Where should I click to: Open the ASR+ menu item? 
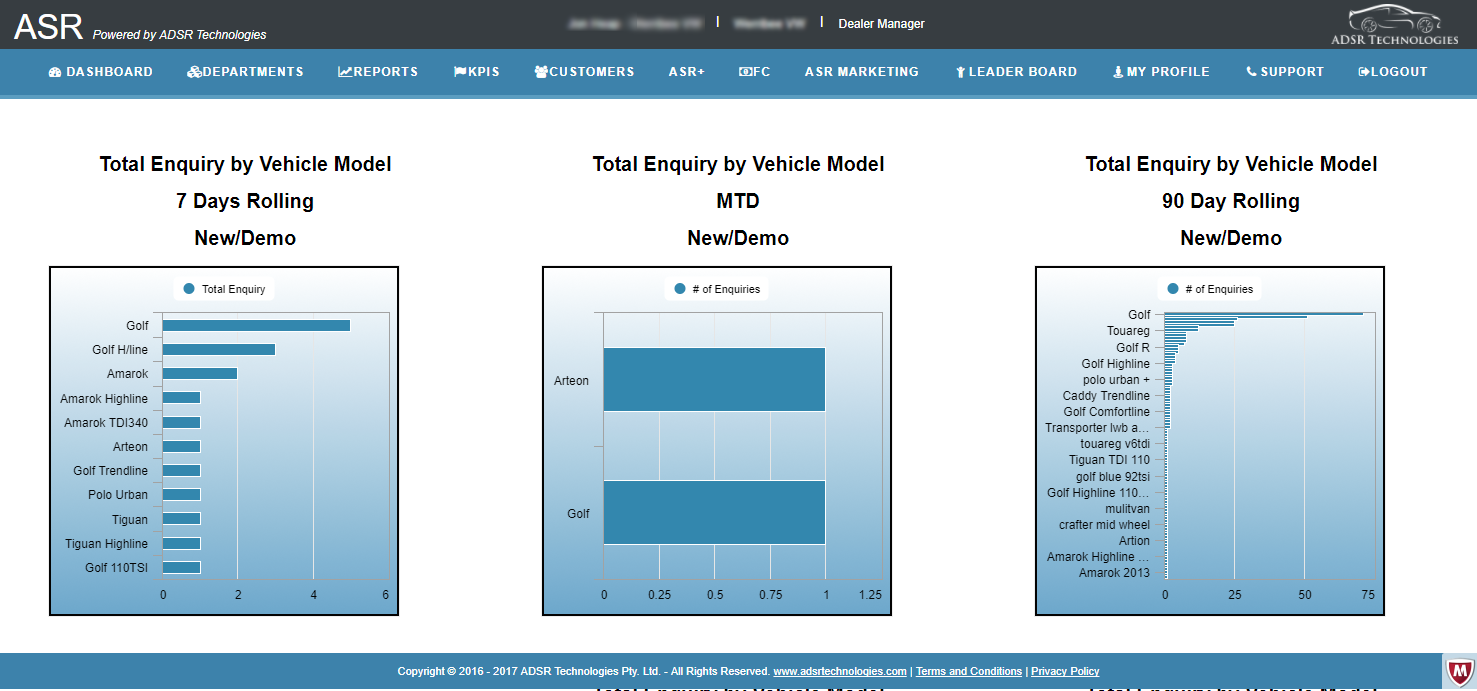pos(687,72)
